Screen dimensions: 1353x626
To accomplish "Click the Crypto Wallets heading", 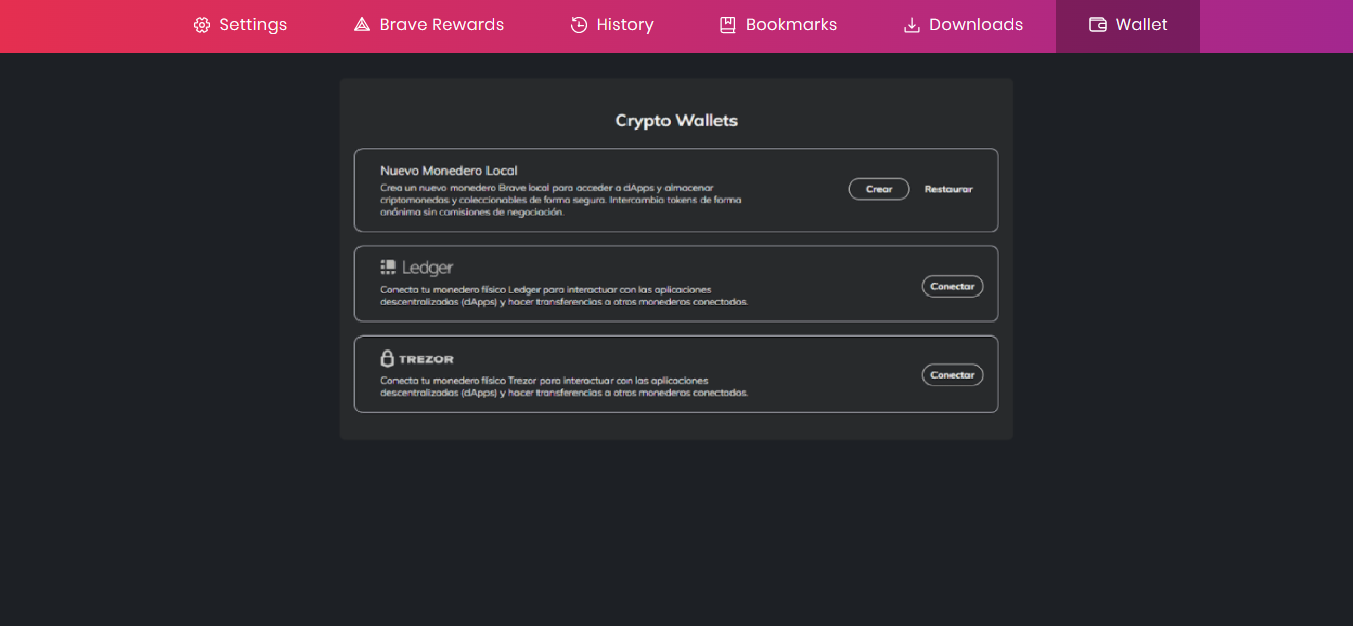I will pos(676,121).
